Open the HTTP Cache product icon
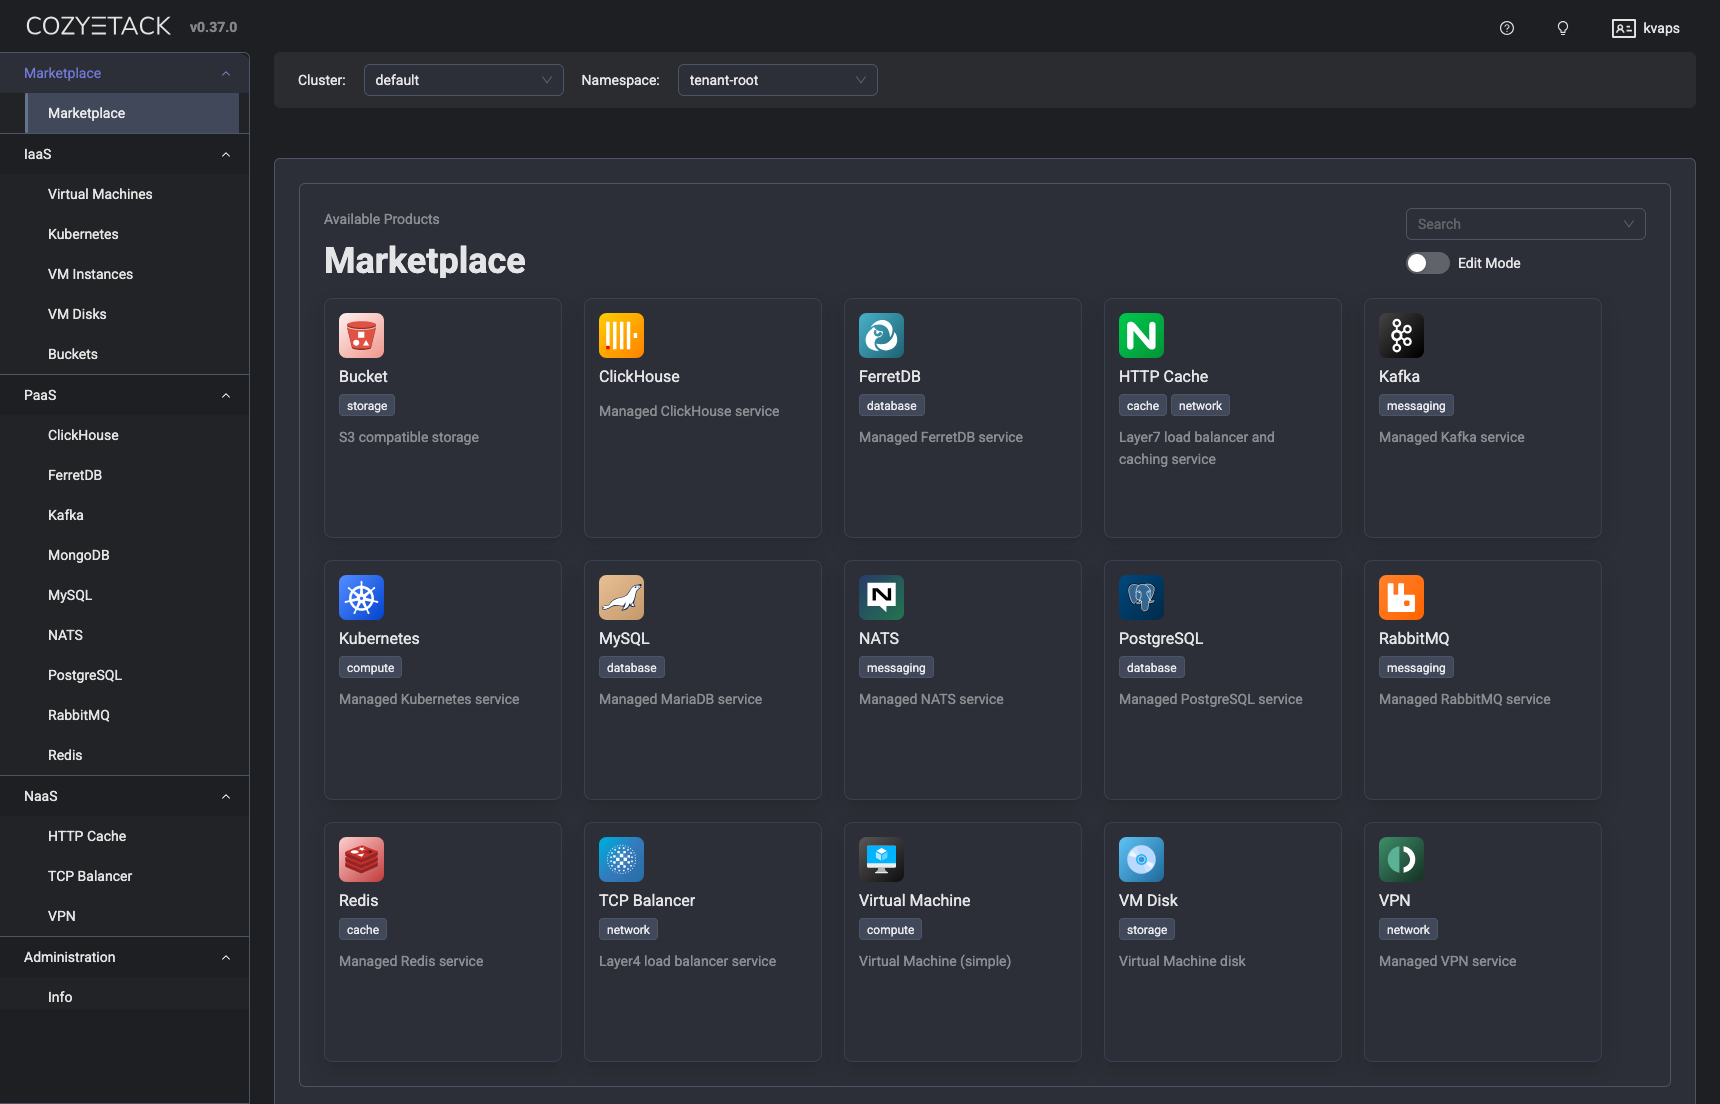The height and width of the screenshot is (1104, 1720). pyautogui.click(x=1141, y=335)
